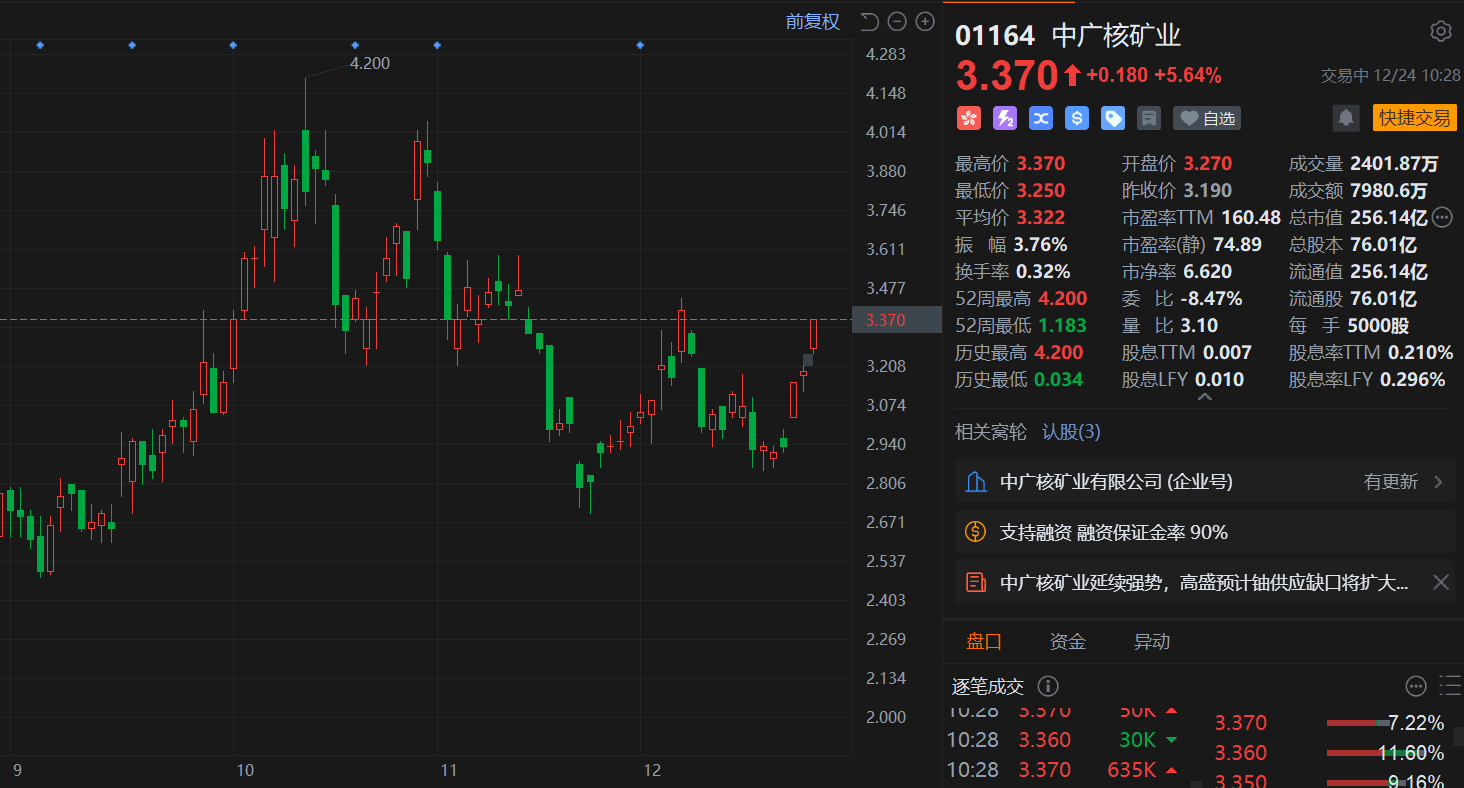
Task: Open the price alert bell icon
Action: point(1346,118)
